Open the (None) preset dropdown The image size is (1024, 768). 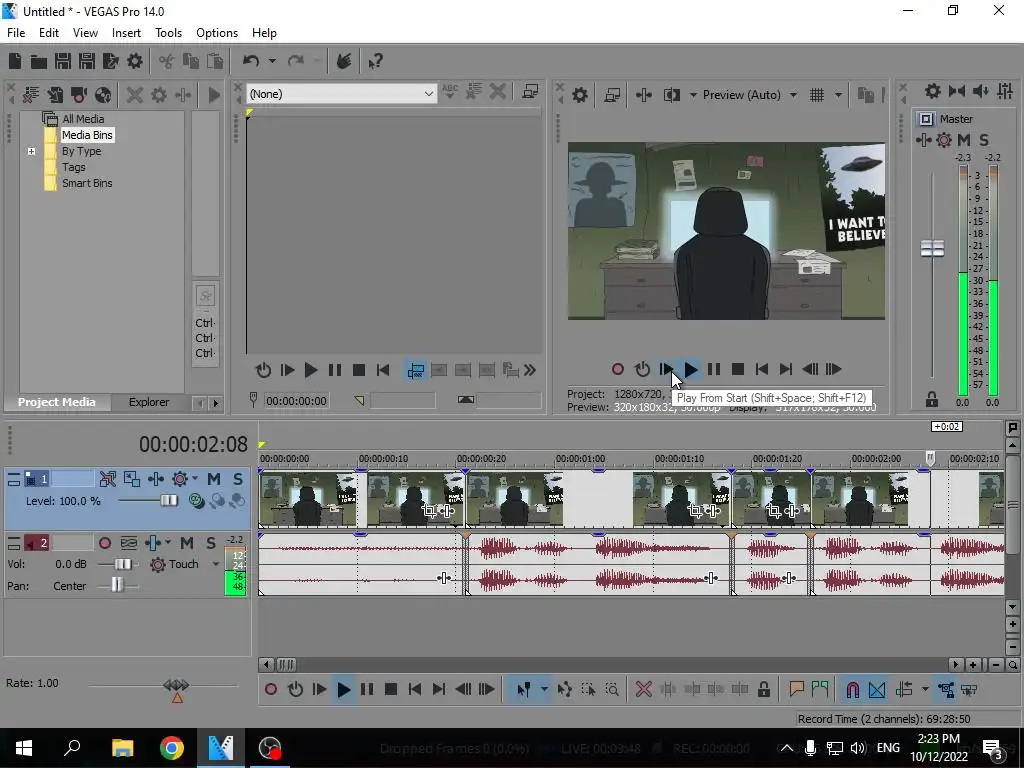coord(342,94)
